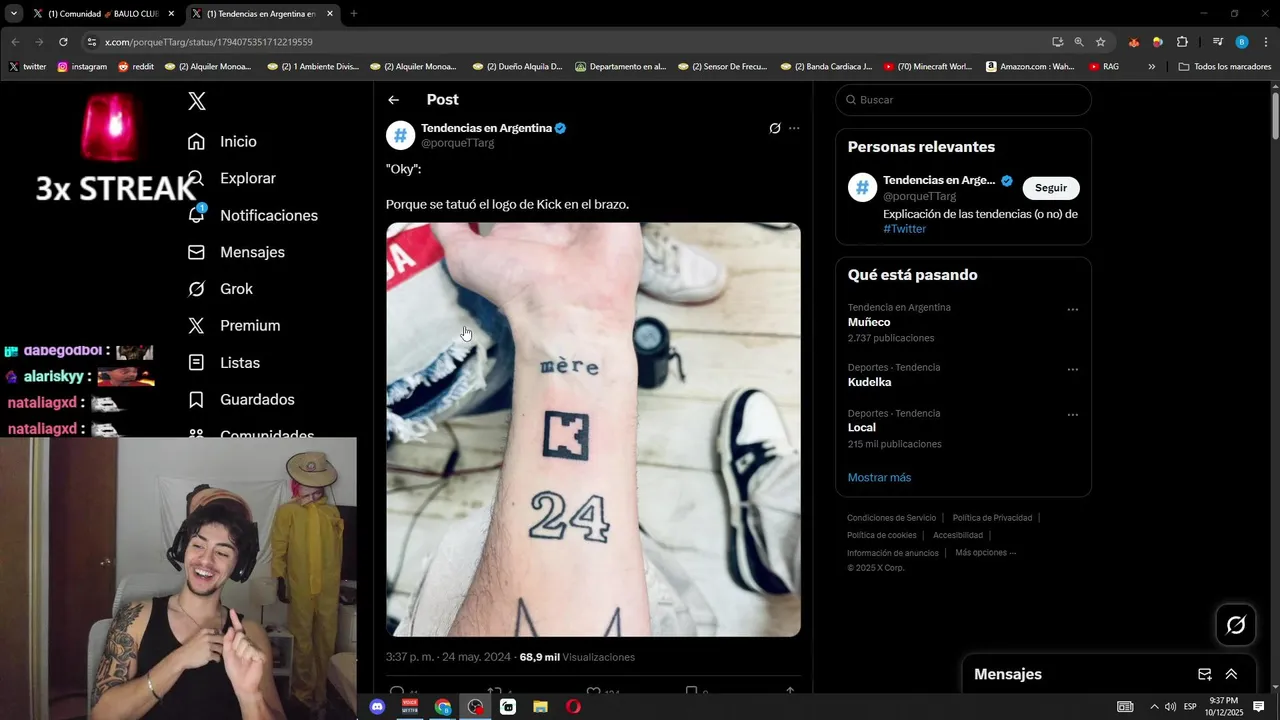This screenshot has height=720, width=1280.
Task: Open the Chrome profile avatar
Action: click(x=1242, y=42)
